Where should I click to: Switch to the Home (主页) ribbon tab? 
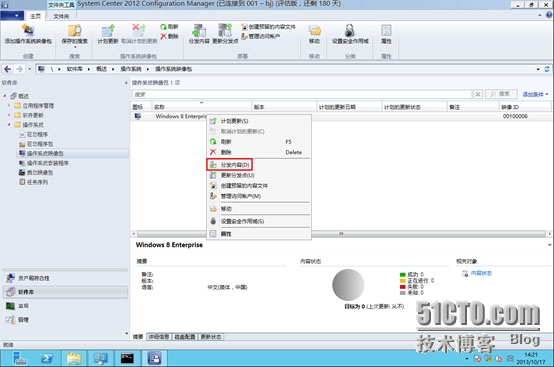click(x=35, y=16)
